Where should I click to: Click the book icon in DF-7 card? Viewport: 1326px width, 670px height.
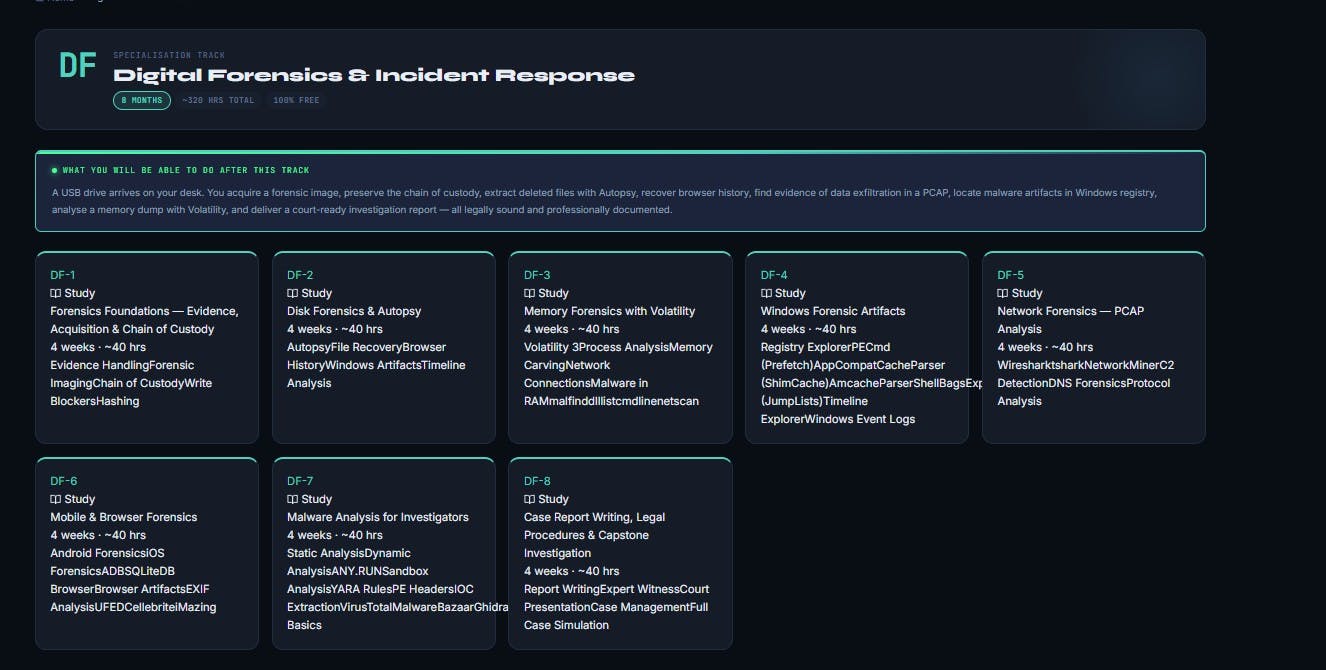(x=292, y=499)
